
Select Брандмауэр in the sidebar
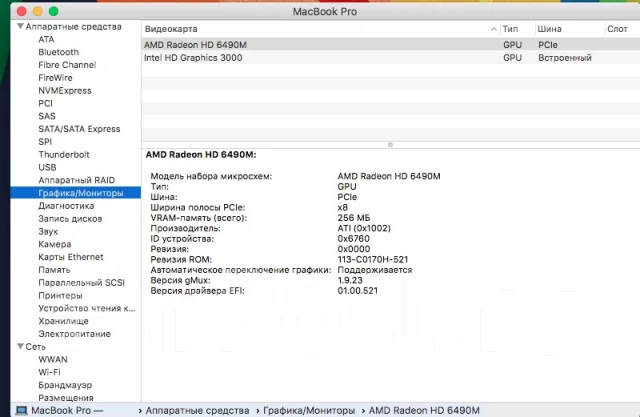(65, 385)
